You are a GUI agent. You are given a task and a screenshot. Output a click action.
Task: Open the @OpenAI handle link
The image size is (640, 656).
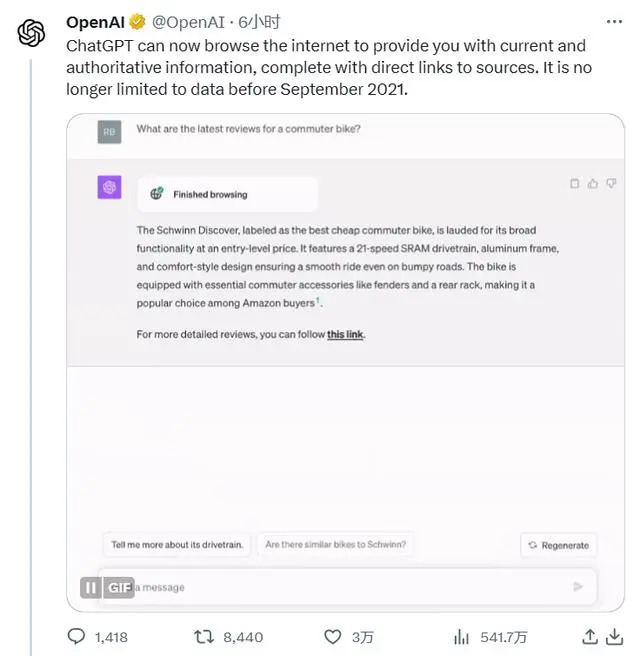[x=189, y=21]
